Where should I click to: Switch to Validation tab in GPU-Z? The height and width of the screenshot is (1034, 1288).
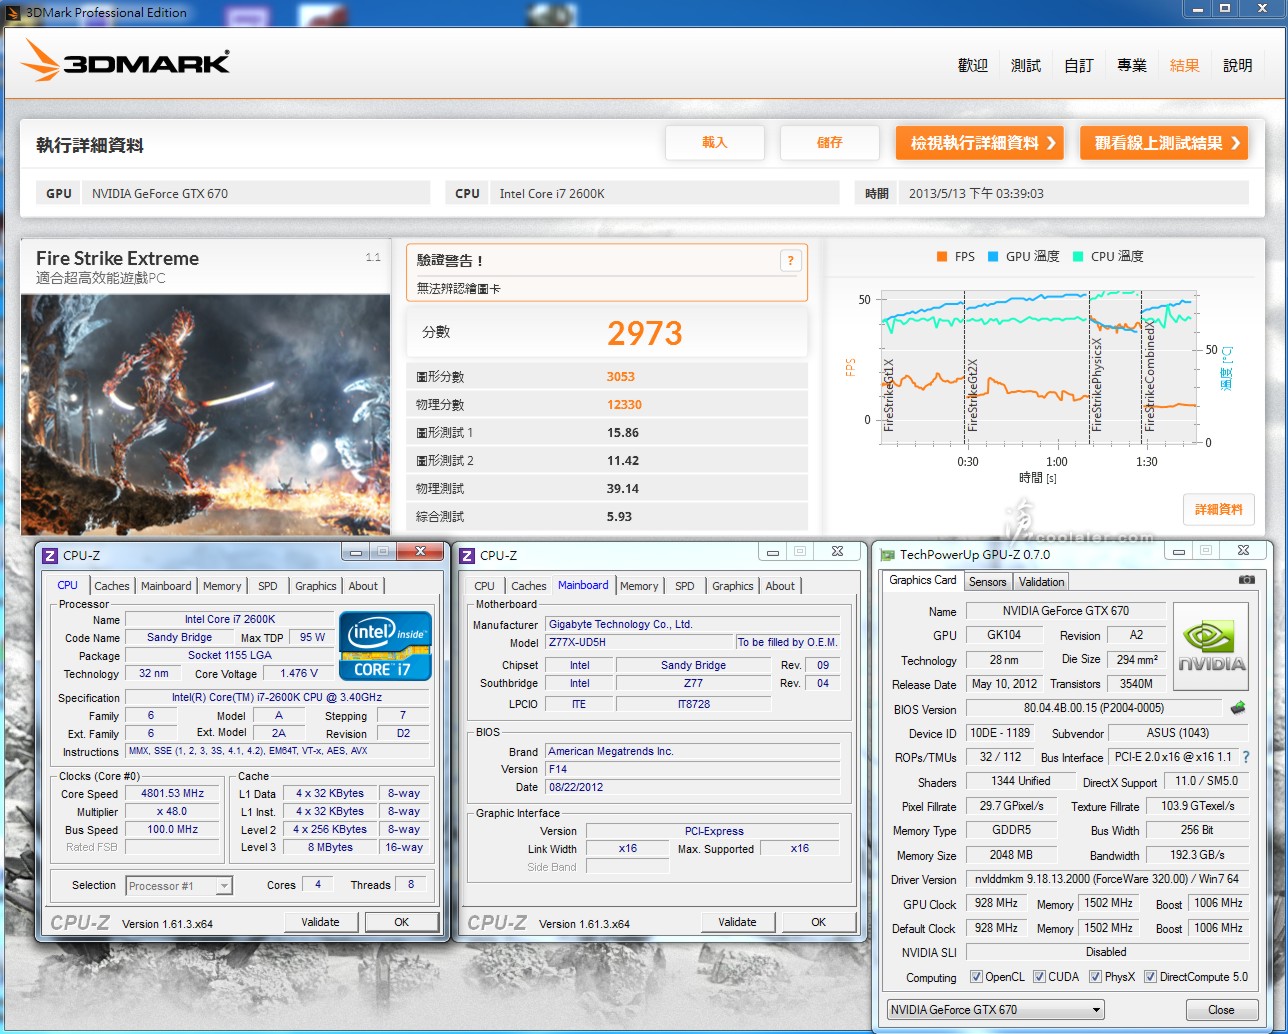coord(1042,582)
